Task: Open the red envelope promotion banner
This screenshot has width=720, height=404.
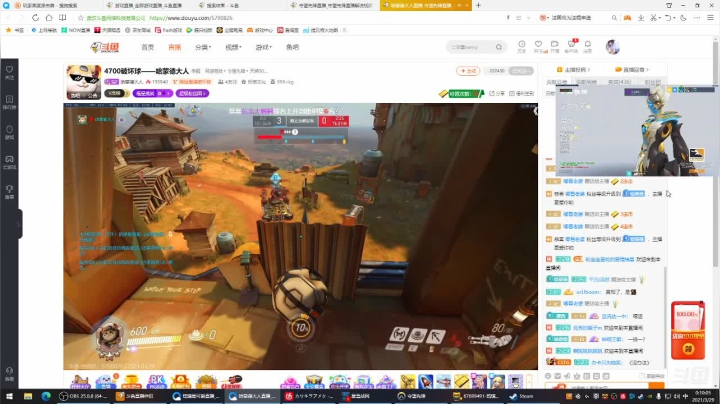Action: 688,330
